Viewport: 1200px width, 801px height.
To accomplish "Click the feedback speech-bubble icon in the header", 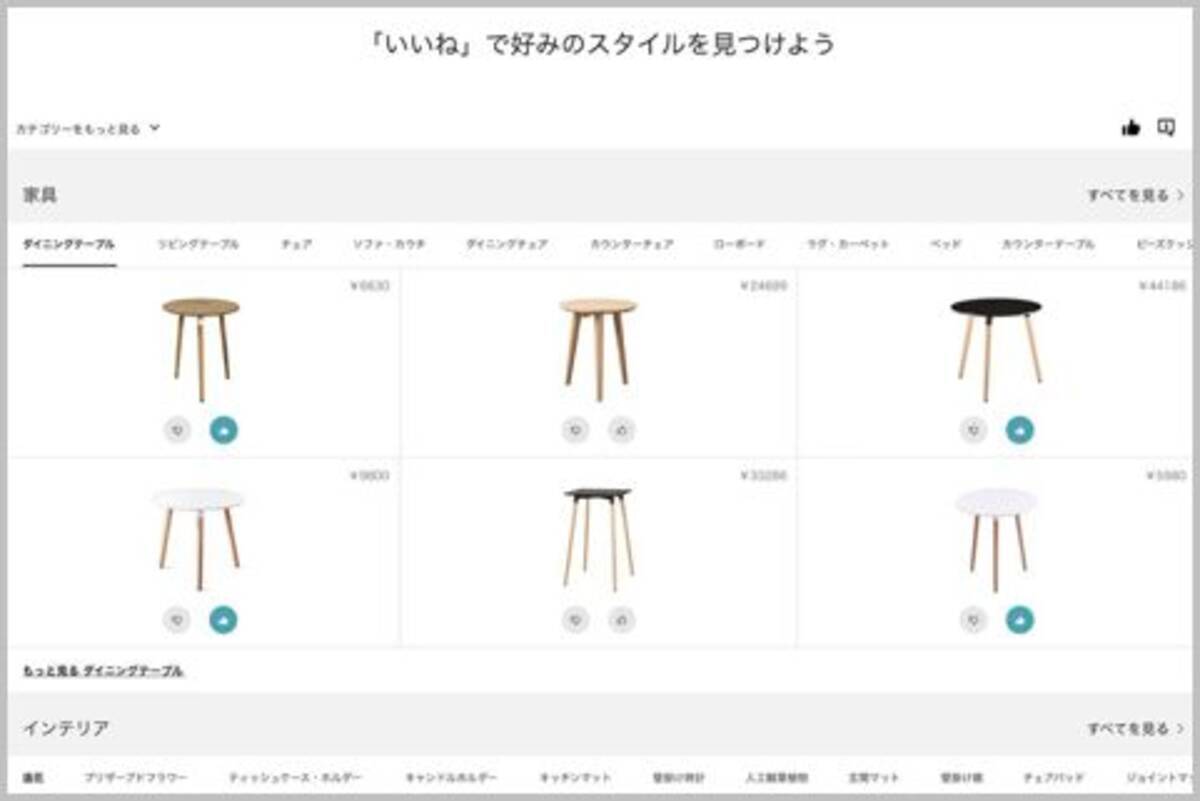I will 1166,127.
